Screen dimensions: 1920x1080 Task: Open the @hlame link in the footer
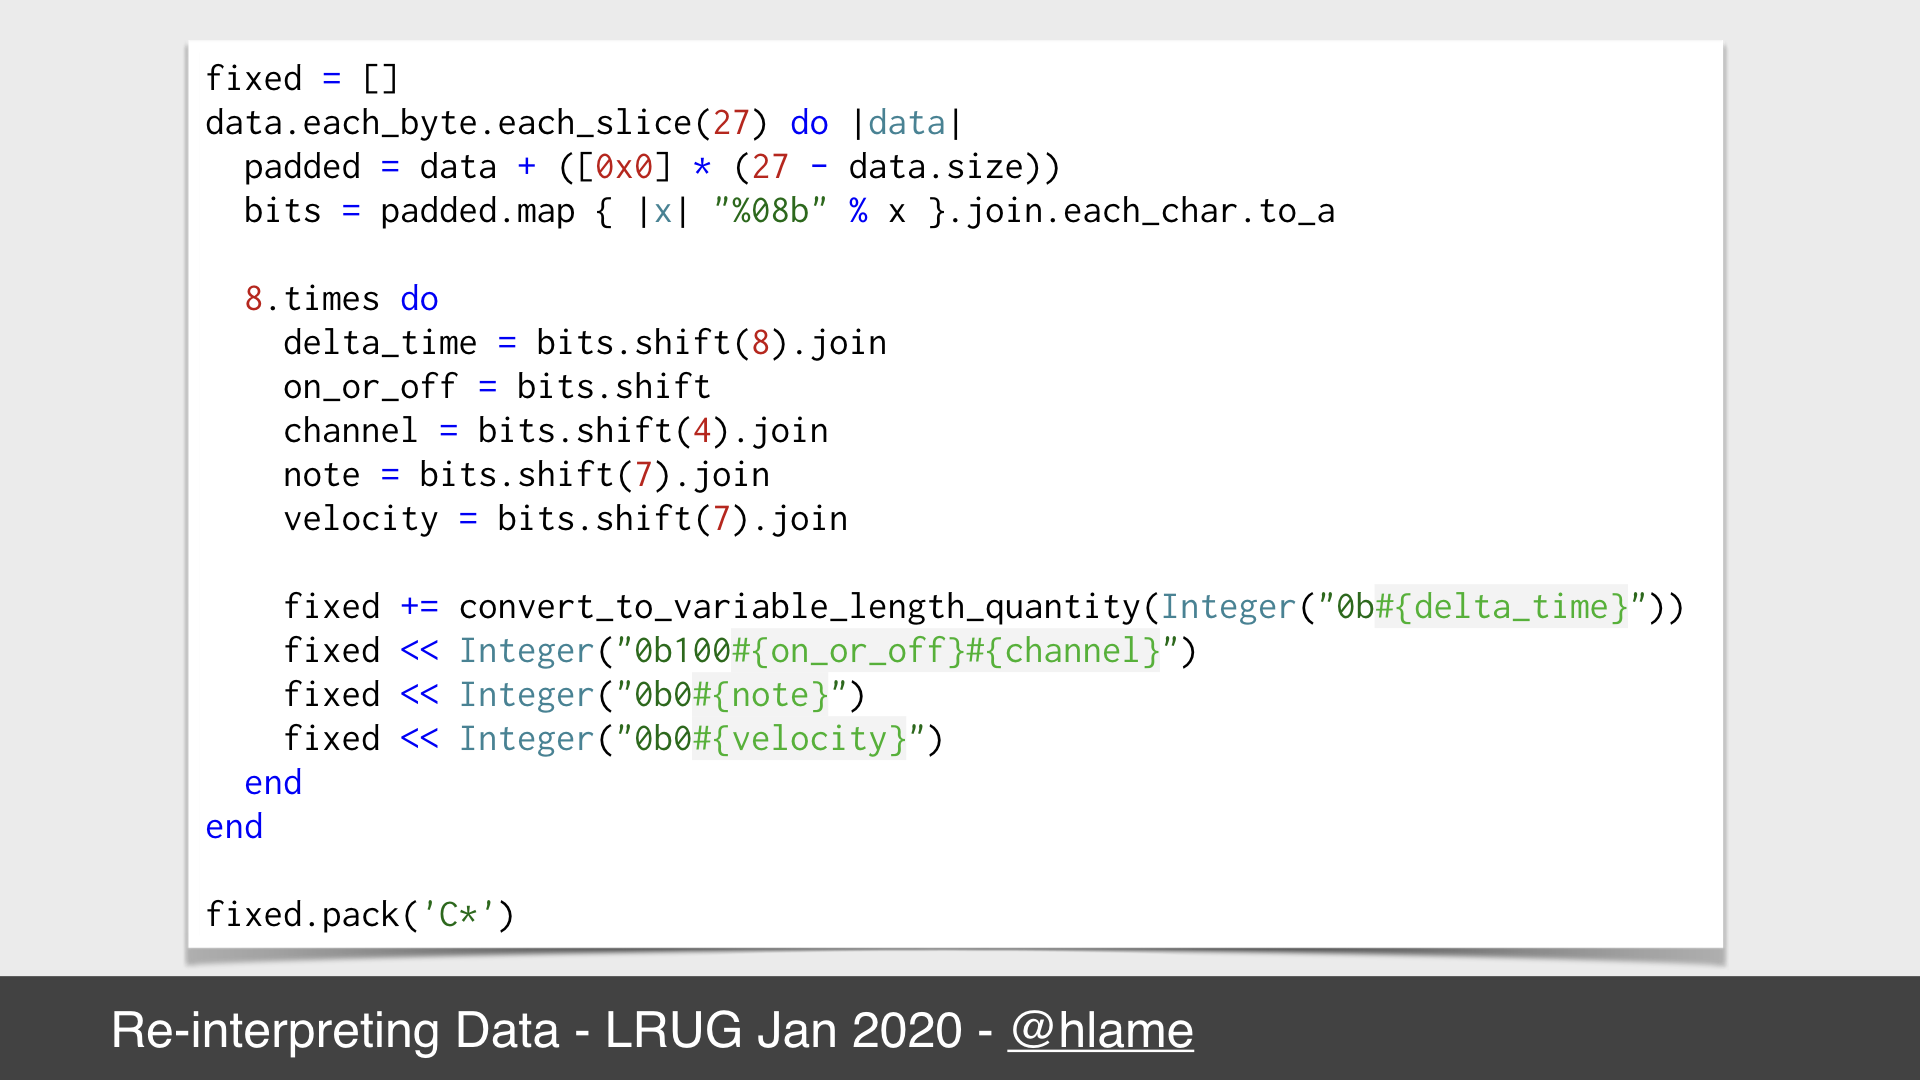click(1100, 1031)
